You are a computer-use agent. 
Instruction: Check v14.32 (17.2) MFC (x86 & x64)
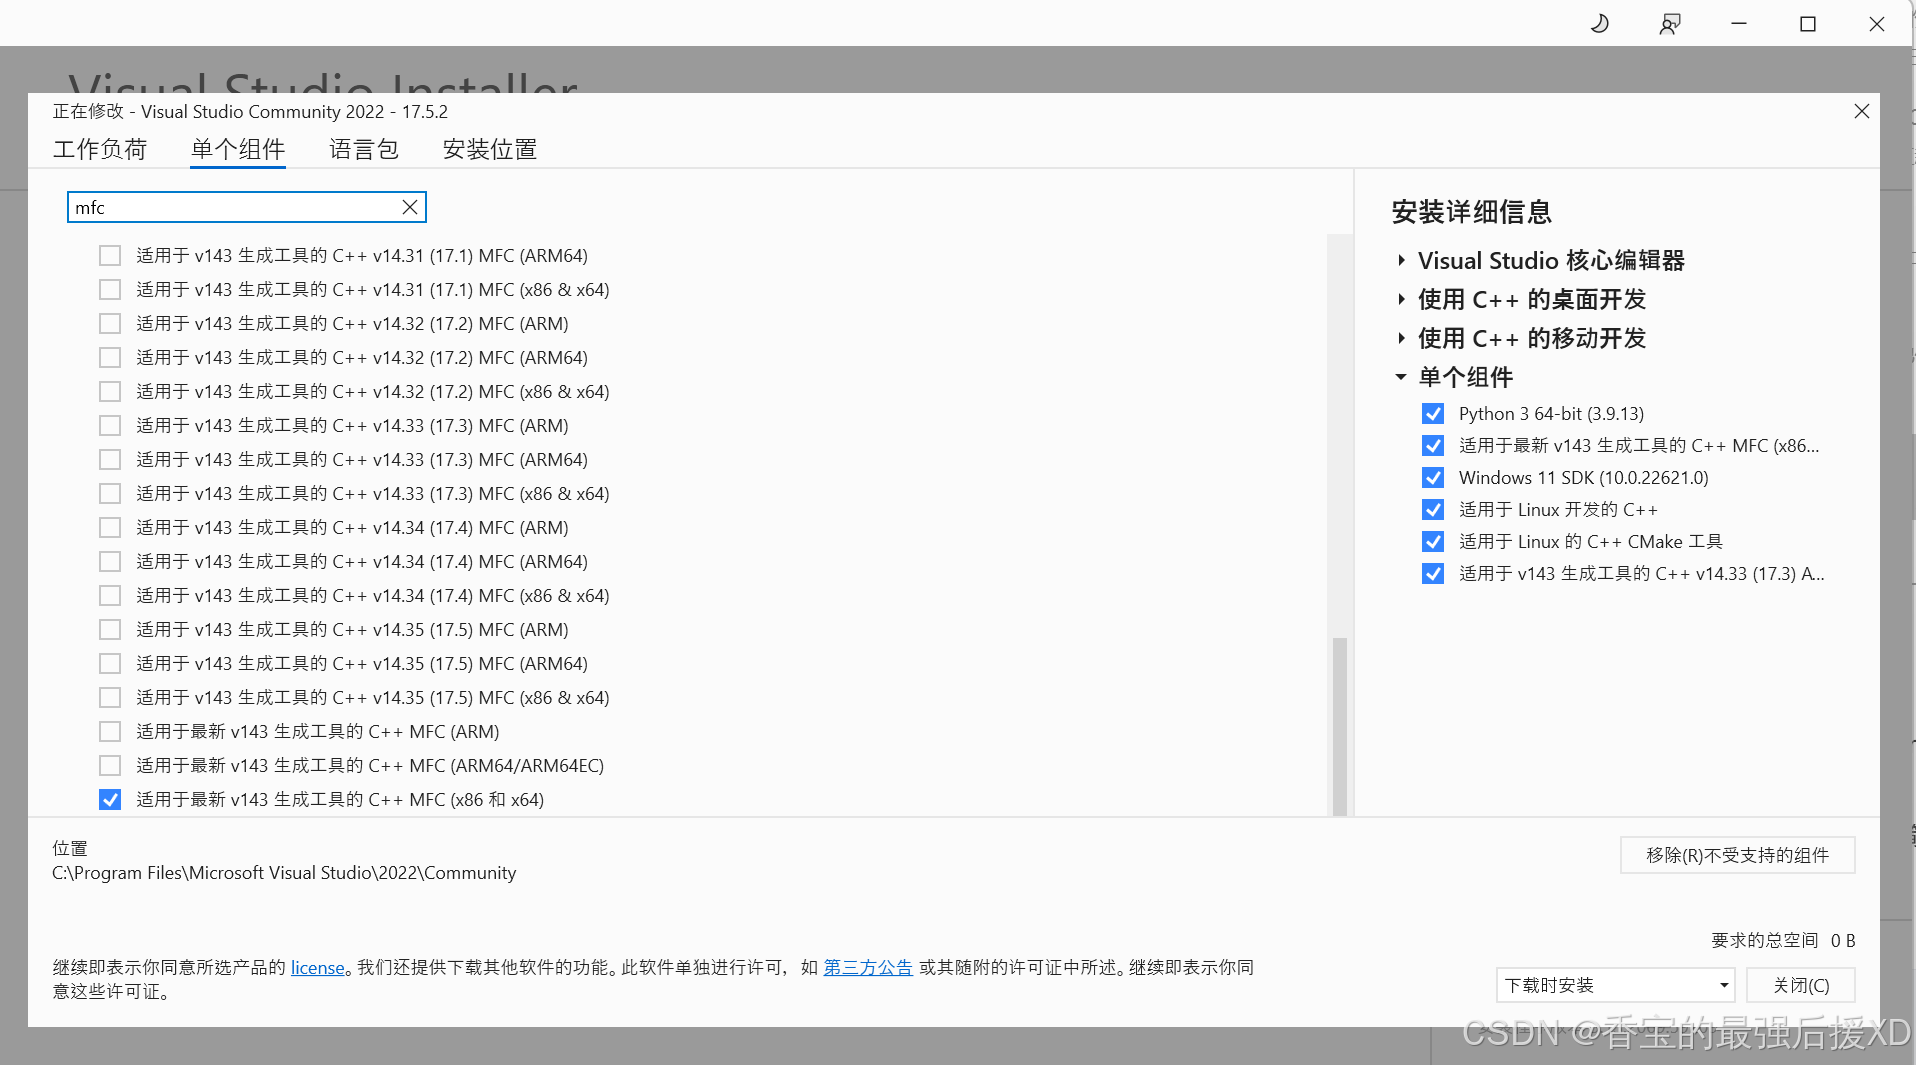[x=110, y=392]
